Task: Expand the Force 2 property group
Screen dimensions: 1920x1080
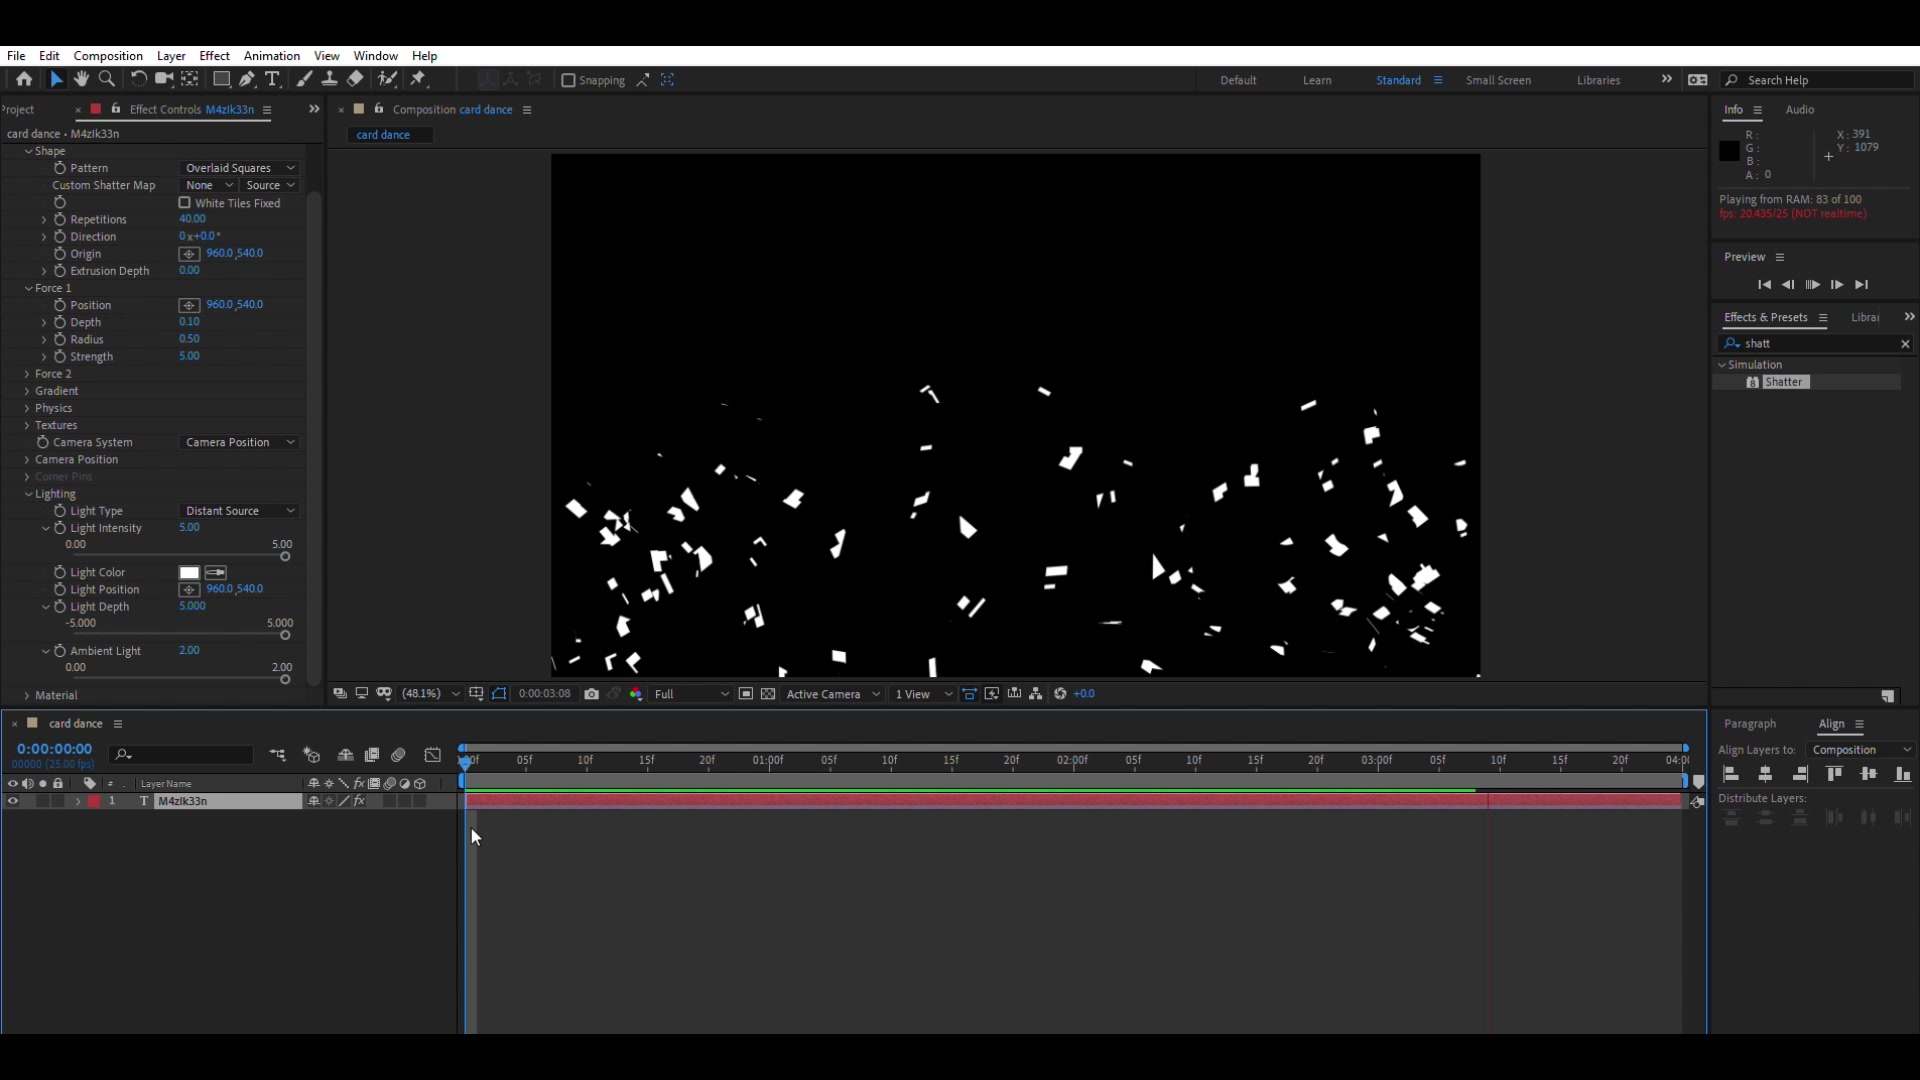Action: 27,374
